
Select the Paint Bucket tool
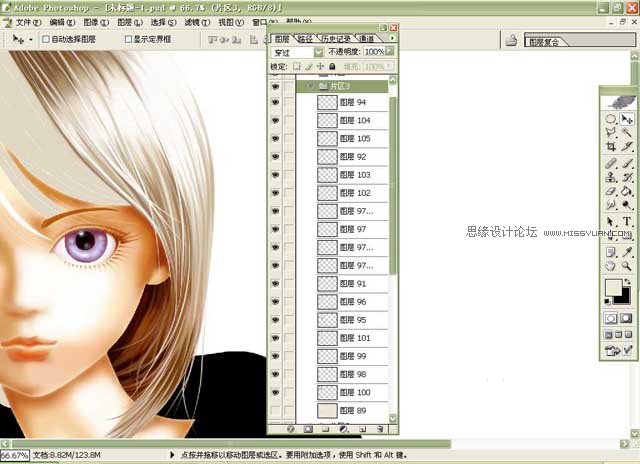pyautogui.click(x=627, y=191)
